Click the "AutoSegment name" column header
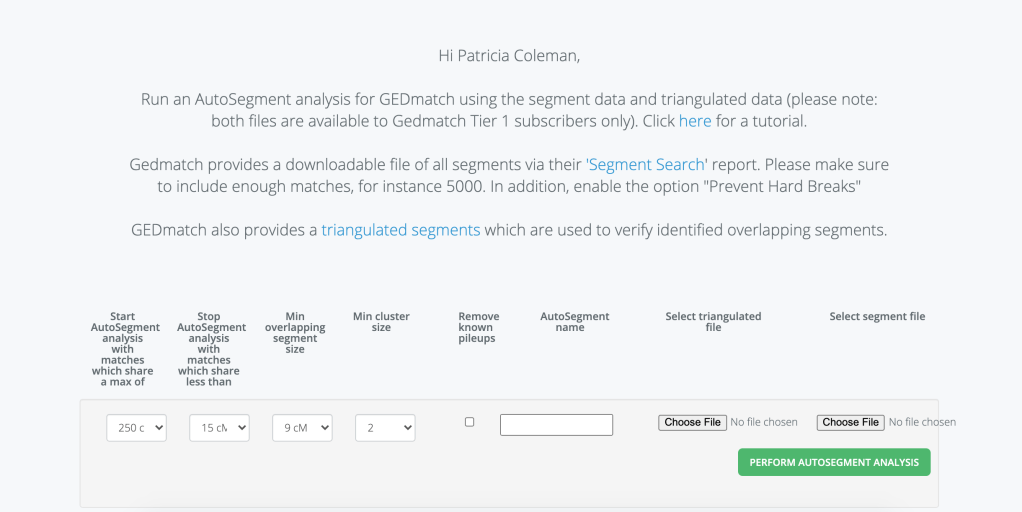The image size is (1022, 512). 575,322
